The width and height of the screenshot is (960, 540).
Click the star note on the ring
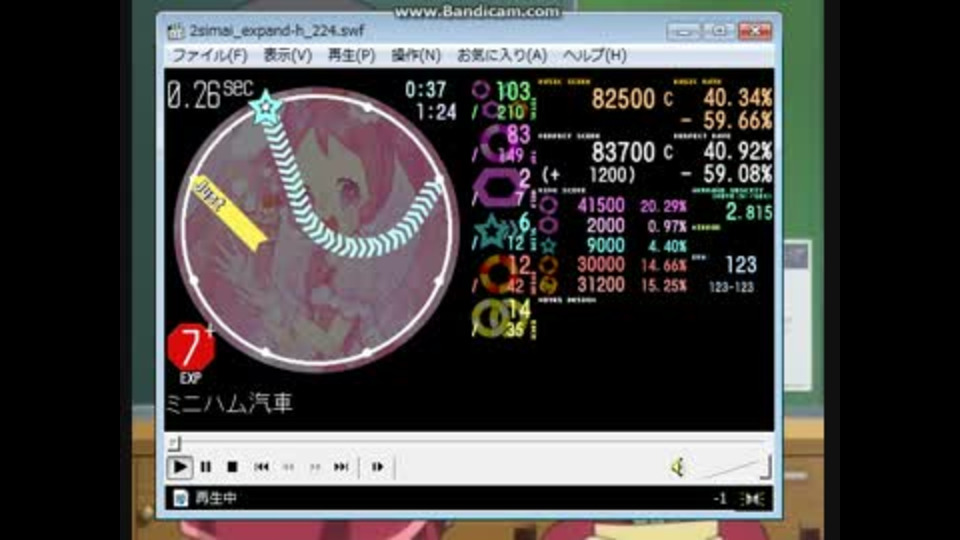tap(266, 108)
